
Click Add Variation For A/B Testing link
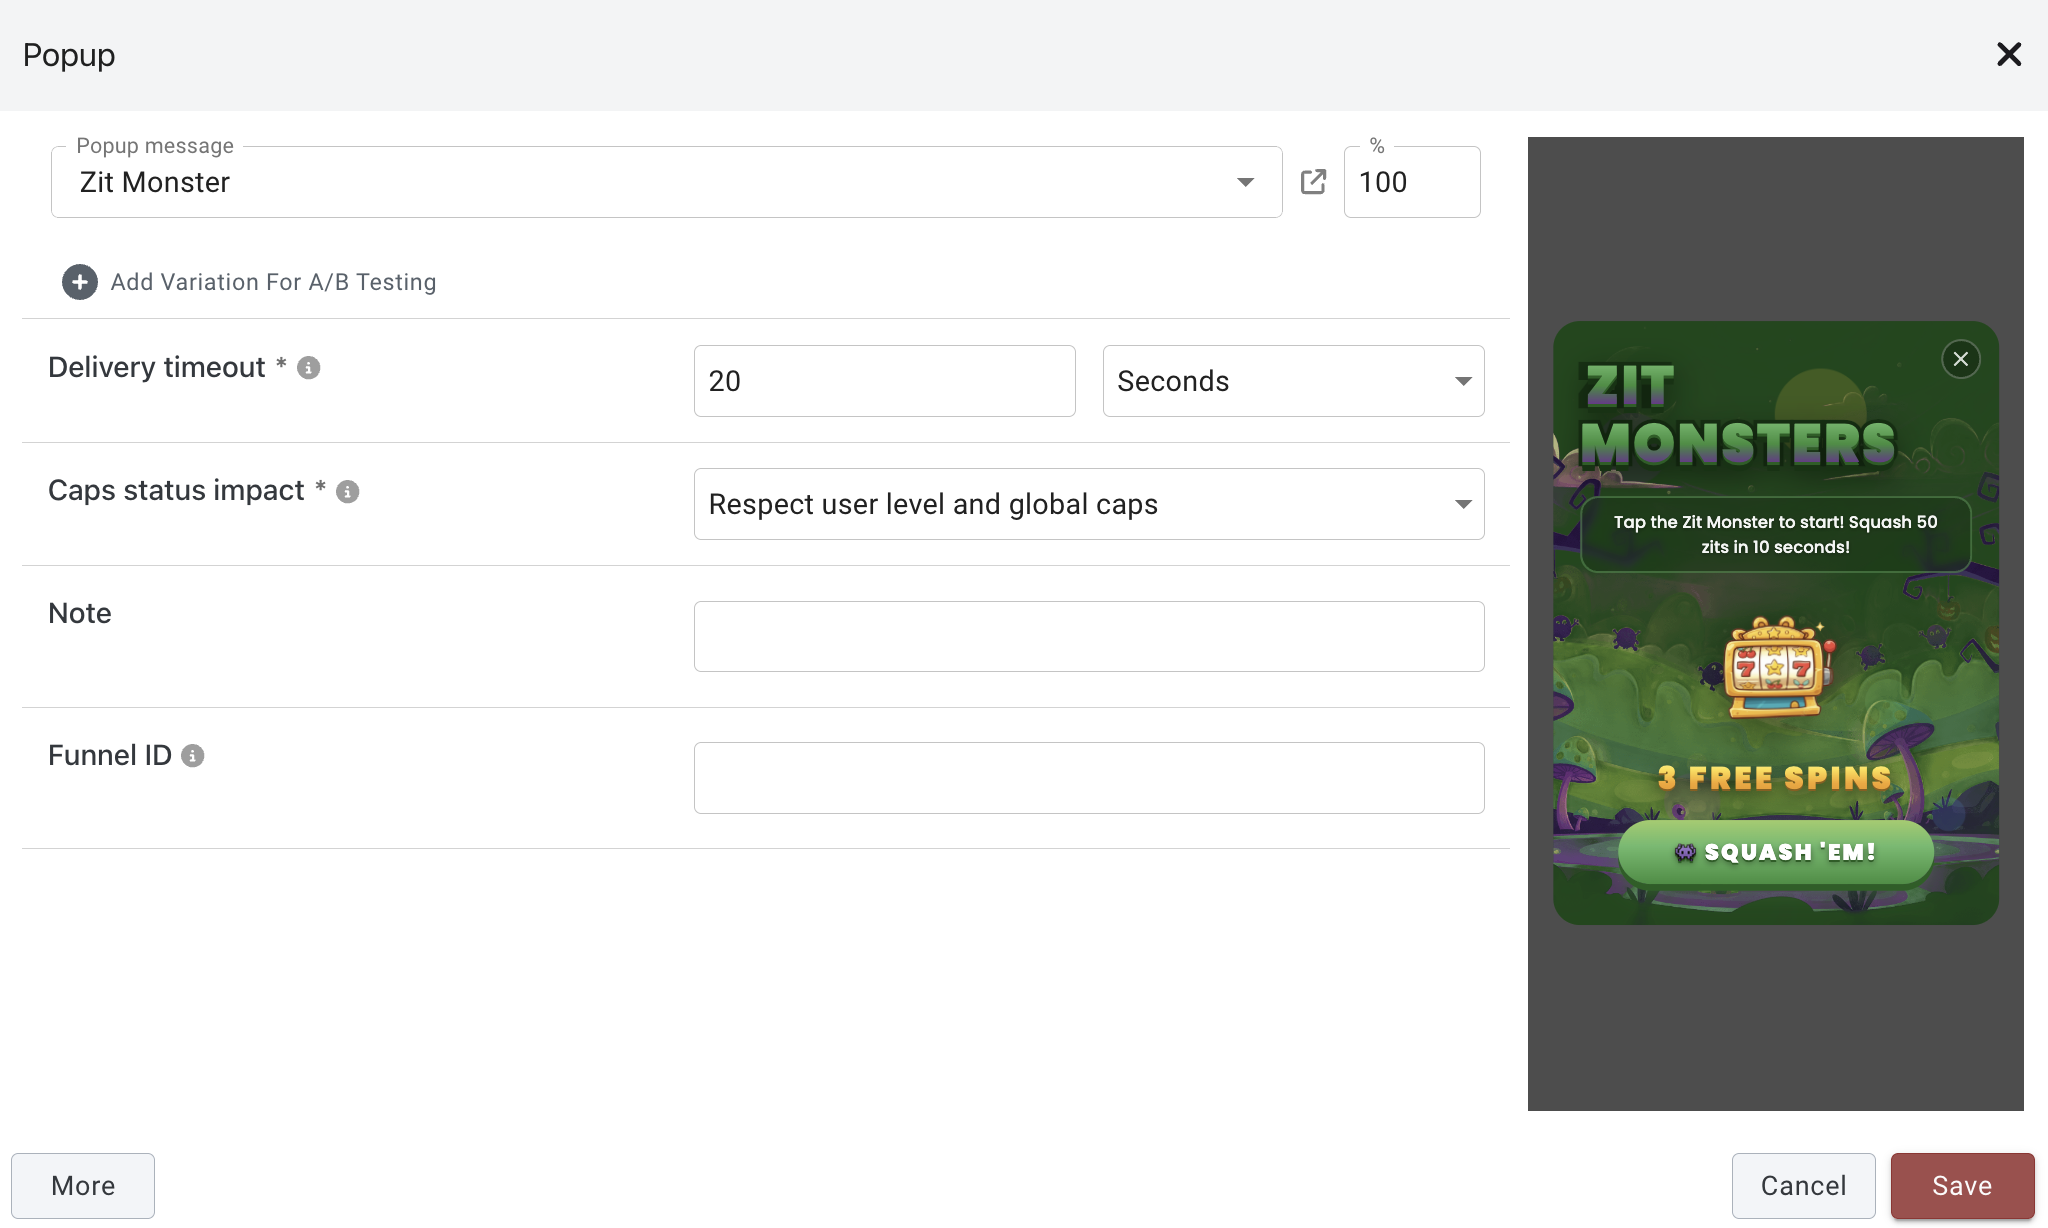(273, 282)
